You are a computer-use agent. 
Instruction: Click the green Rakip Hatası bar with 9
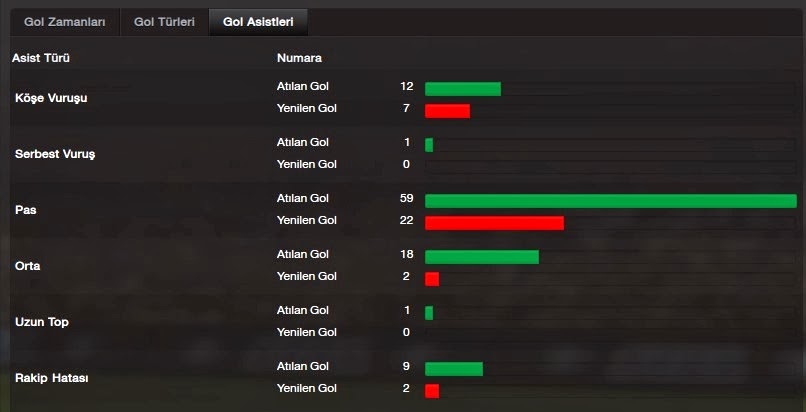[x=454, y=369]
